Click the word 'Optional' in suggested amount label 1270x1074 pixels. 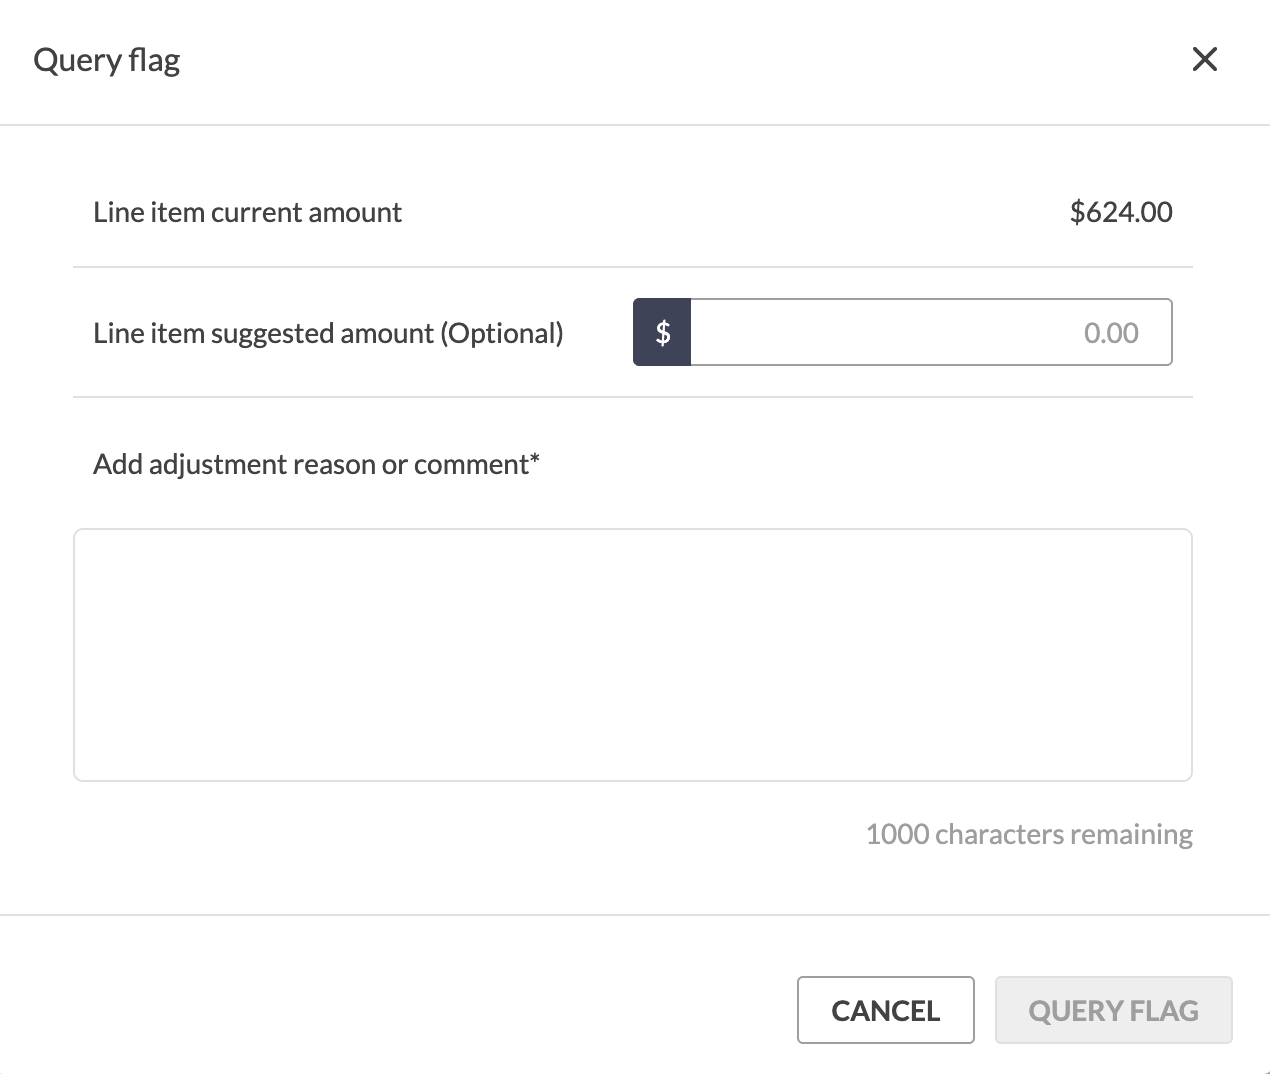pos(503,333)
